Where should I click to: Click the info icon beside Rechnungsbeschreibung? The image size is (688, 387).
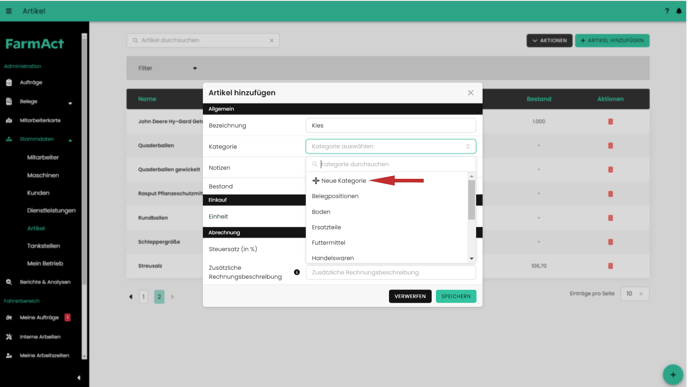click(297, 272)
